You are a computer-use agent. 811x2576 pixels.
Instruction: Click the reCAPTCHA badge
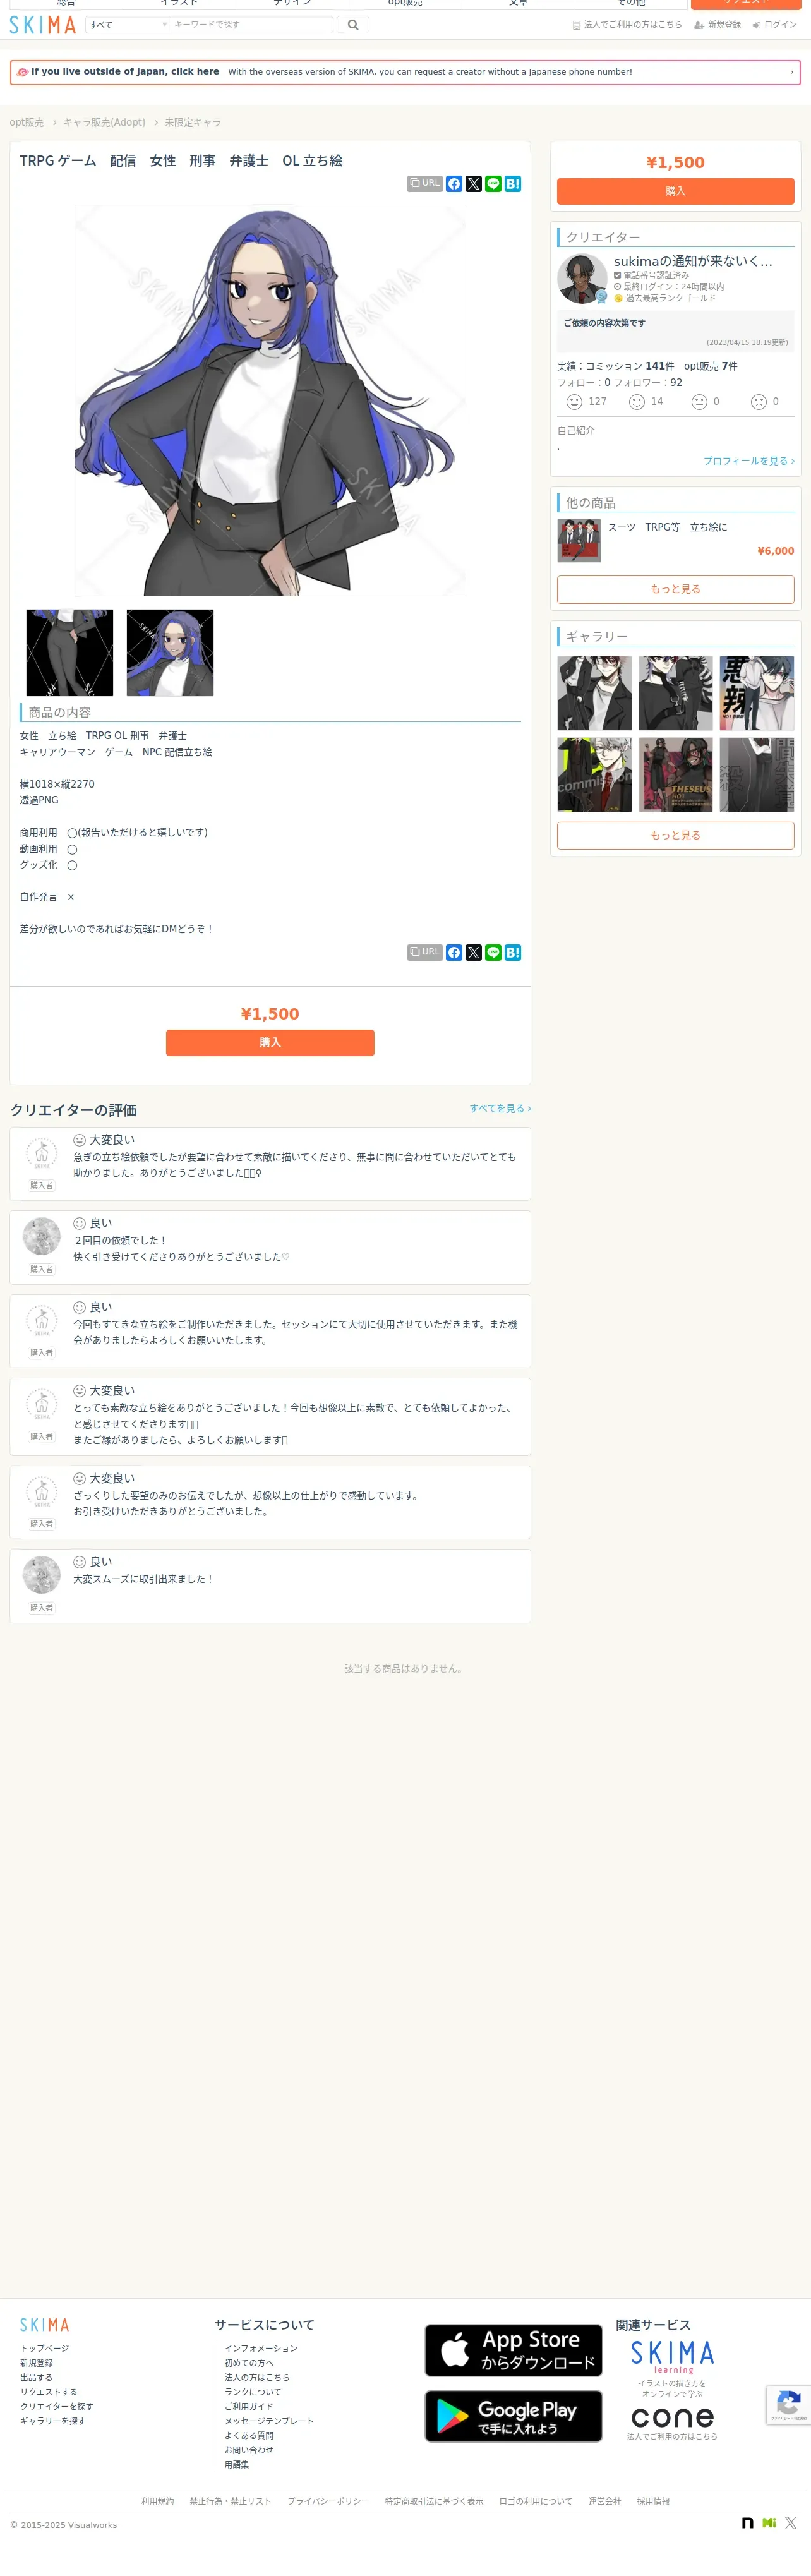click(788, 2406)
